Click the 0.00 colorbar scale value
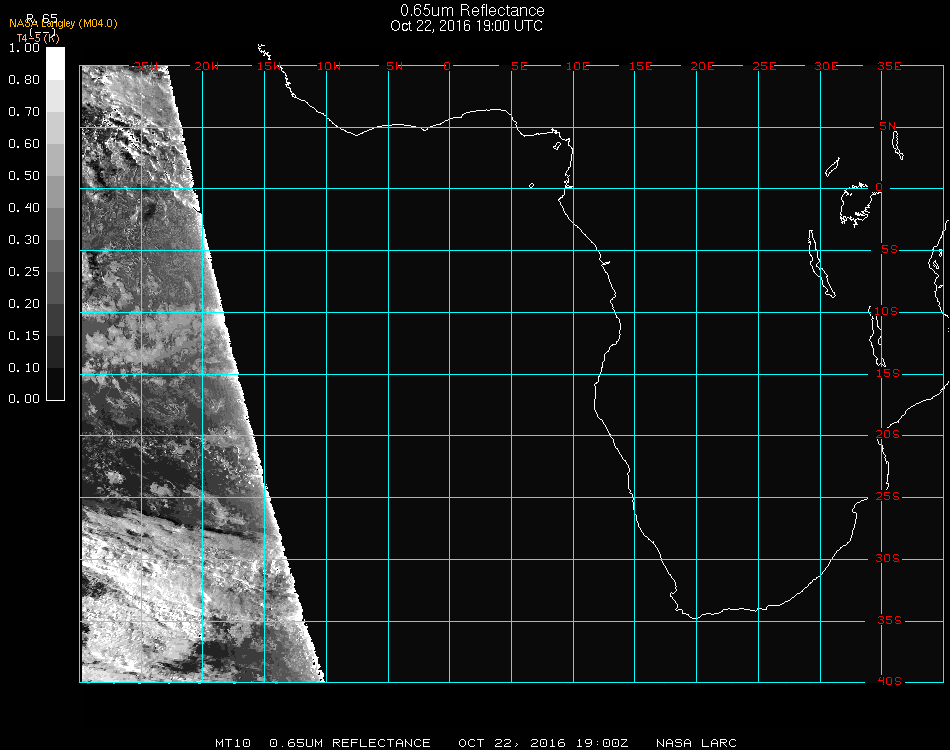950x750 pixels. (x=24, y=399)
